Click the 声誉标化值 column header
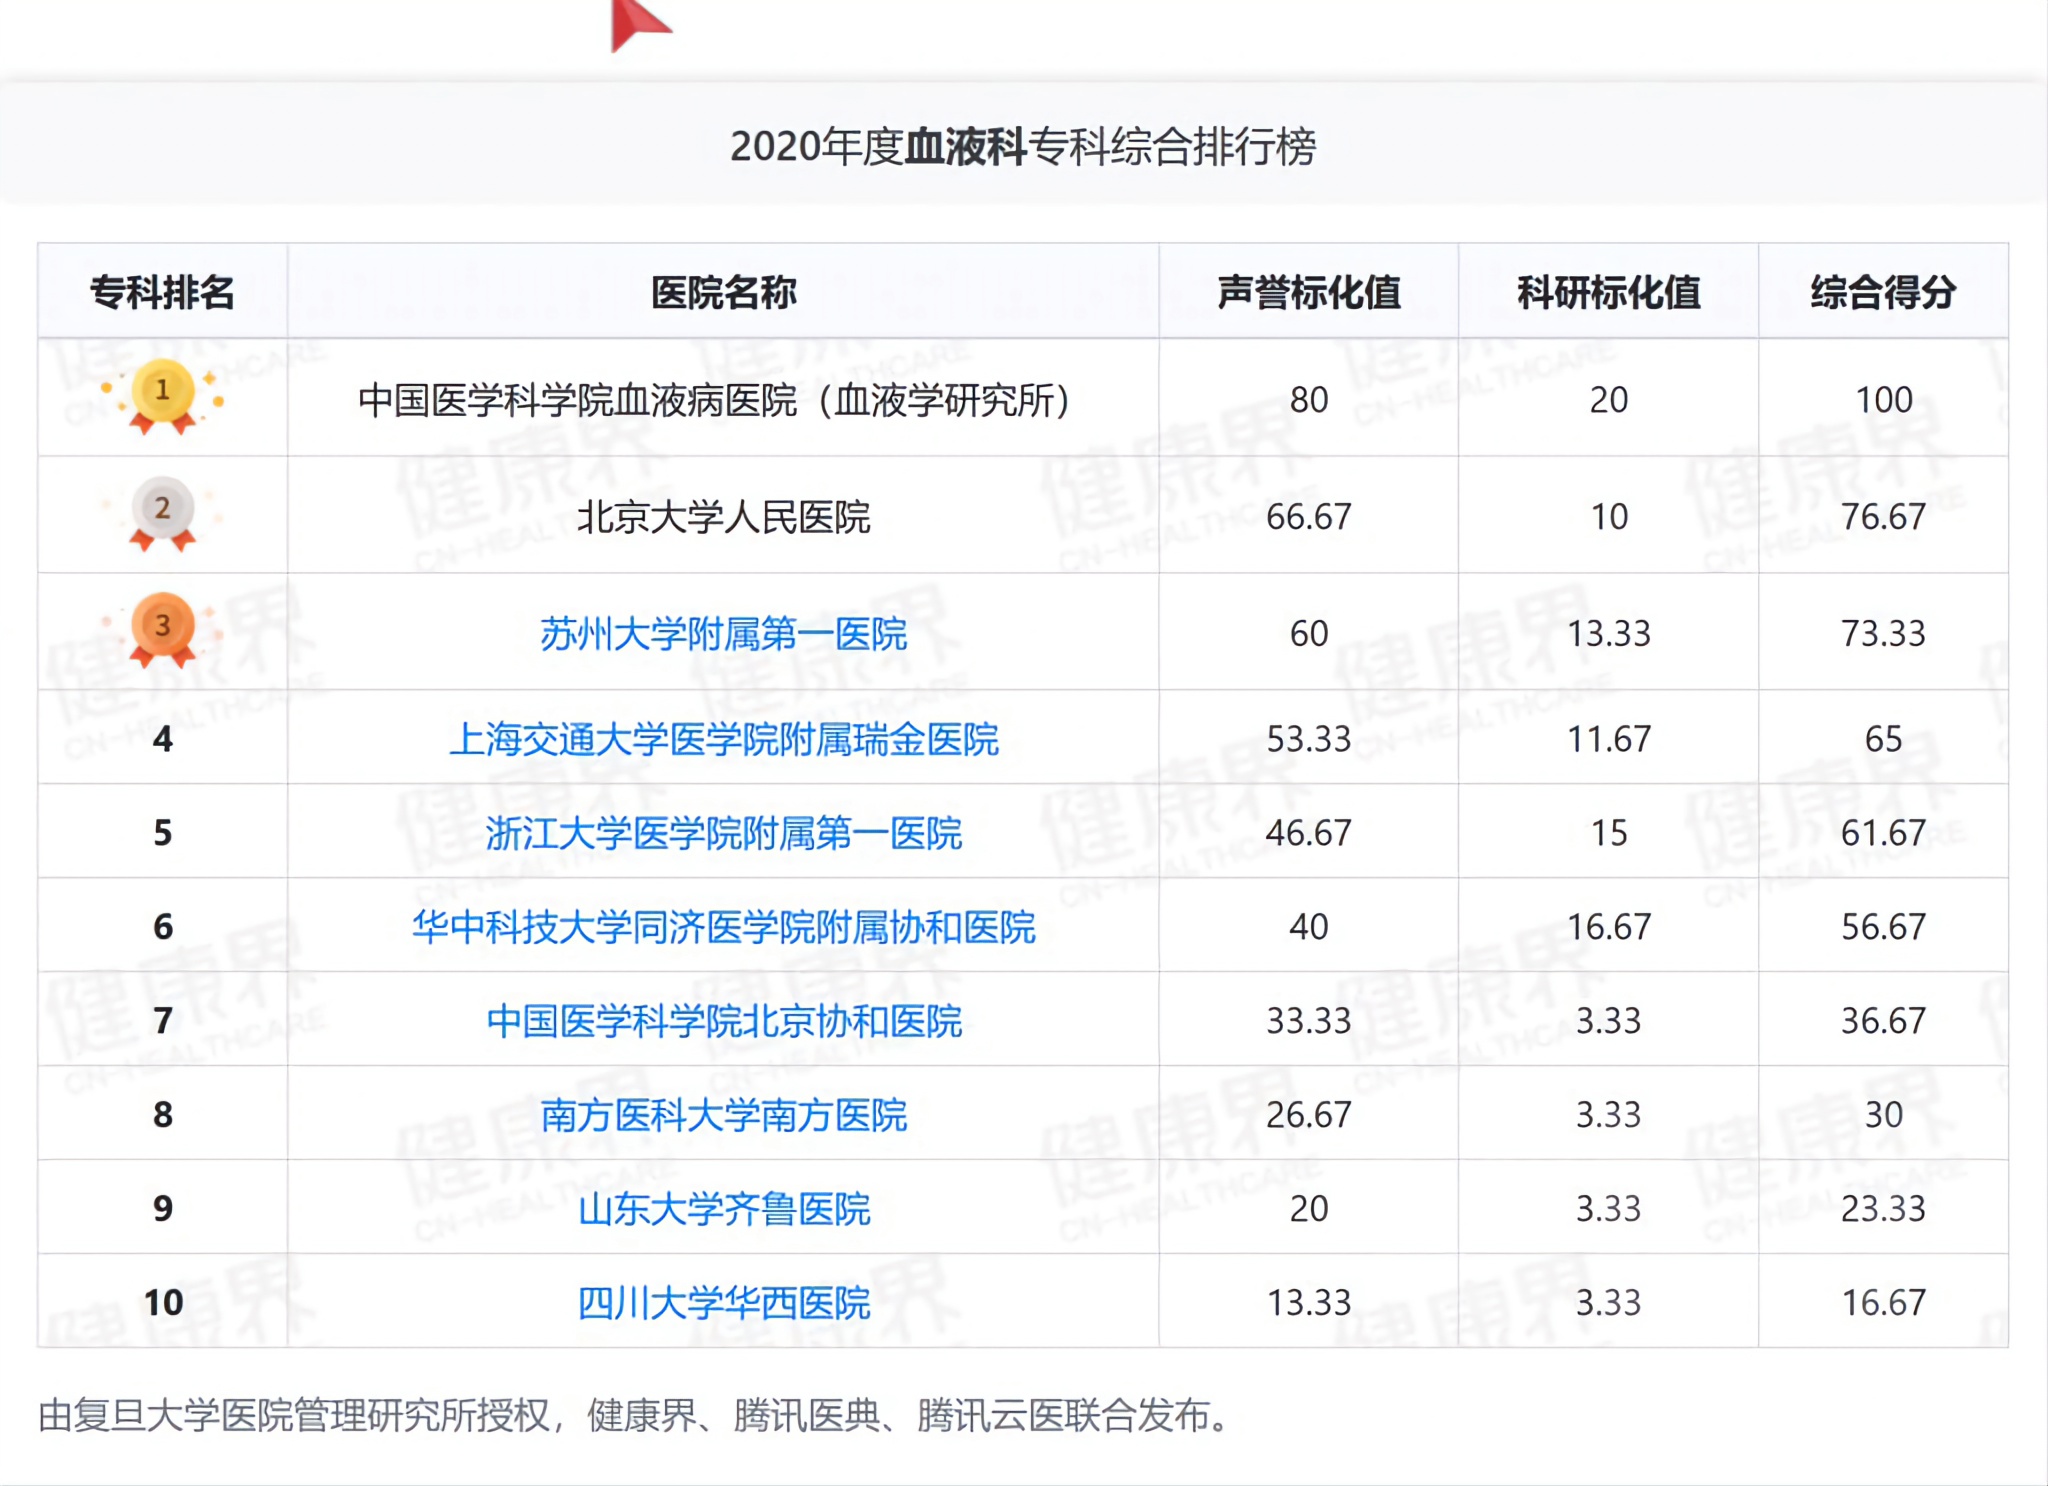Image resolution: width=2048 pixels, height=1486 pixels. click(x=1308, y=292)
